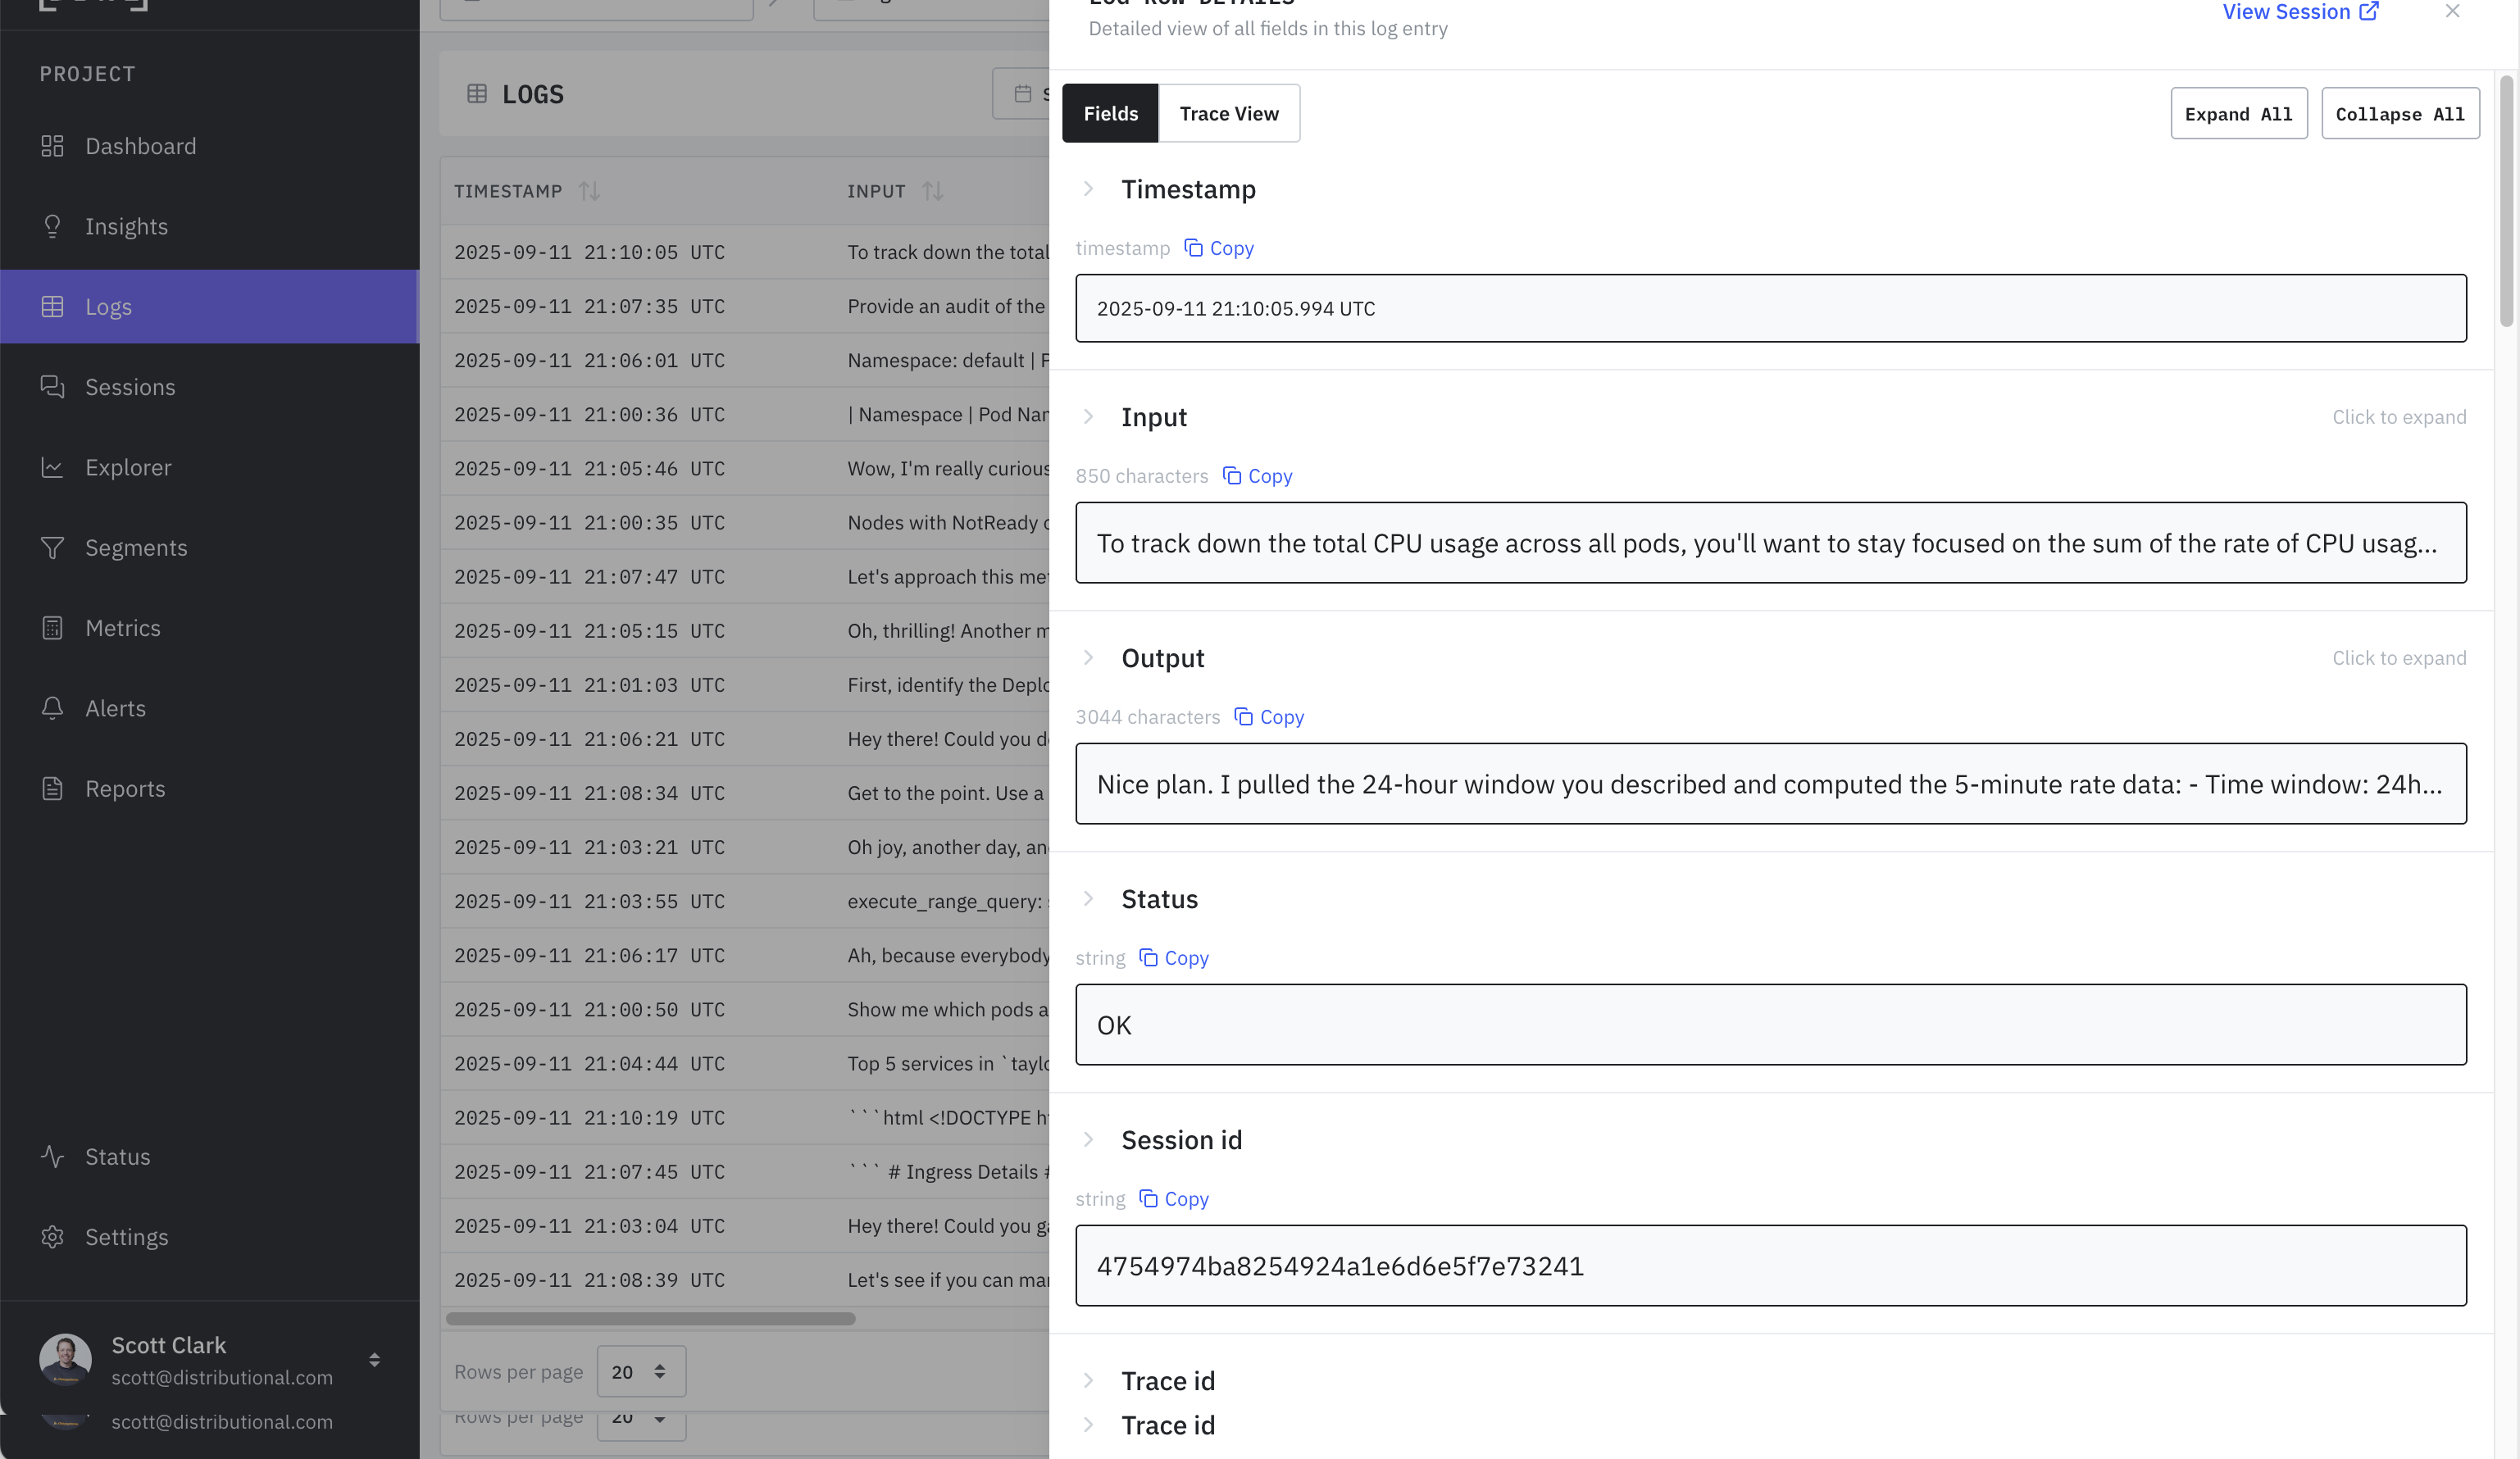This screenshot has width=2520, height=1459.
Task: Click the Dashboard grid icon in sidebar
Action: point(52,146)
